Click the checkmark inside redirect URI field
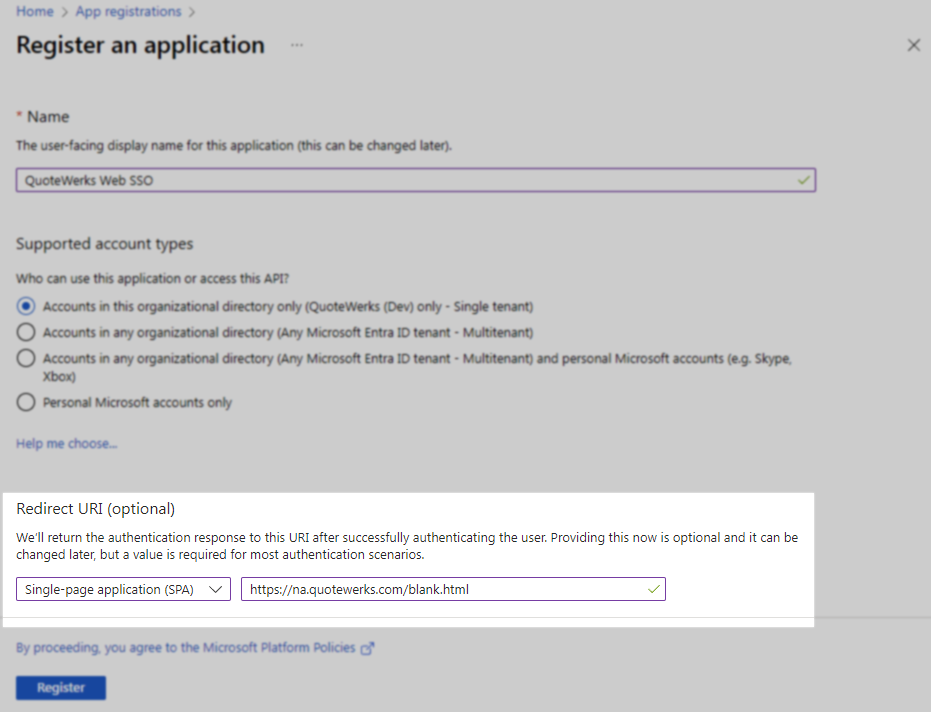This screenshot has height=712, width=931. [x=653, y=589]
